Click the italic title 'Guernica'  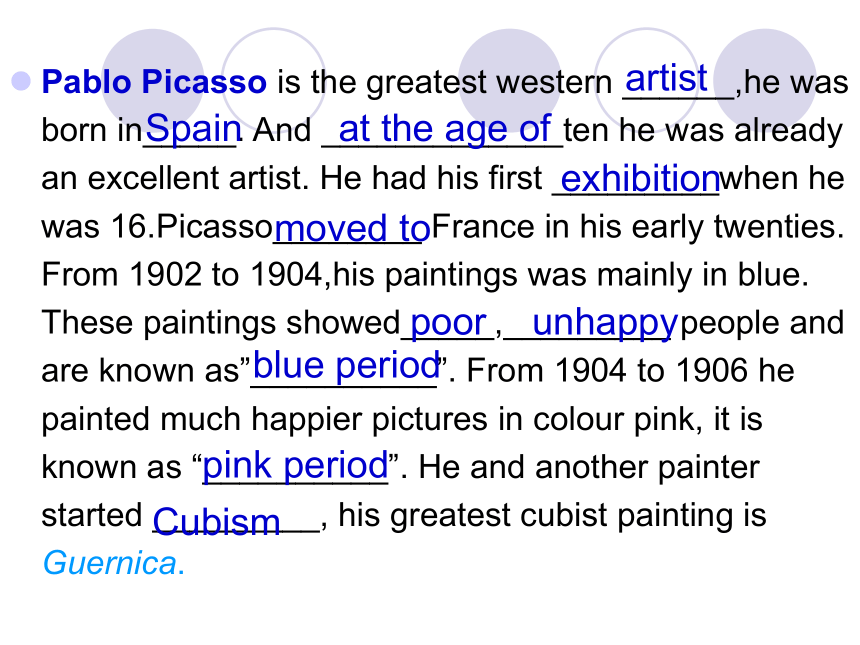tap(110, 563)
